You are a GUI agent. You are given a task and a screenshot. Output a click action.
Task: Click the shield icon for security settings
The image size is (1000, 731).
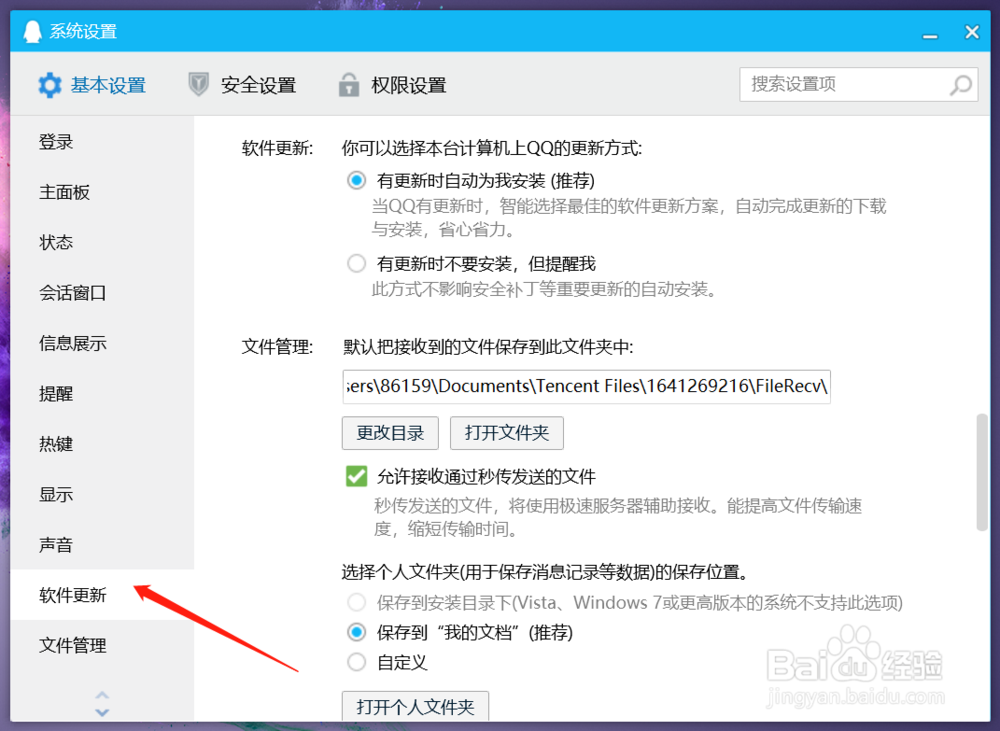pos(198,84)
